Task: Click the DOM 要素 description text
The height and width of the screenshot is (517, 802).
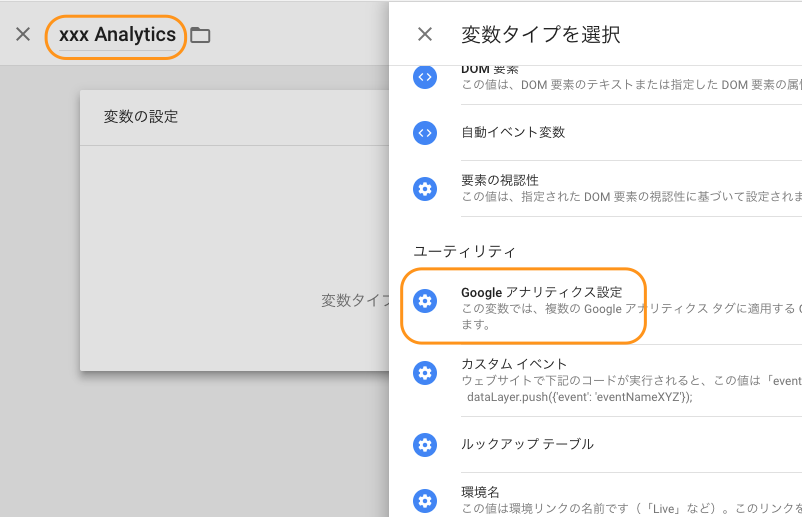Action: 632,85
